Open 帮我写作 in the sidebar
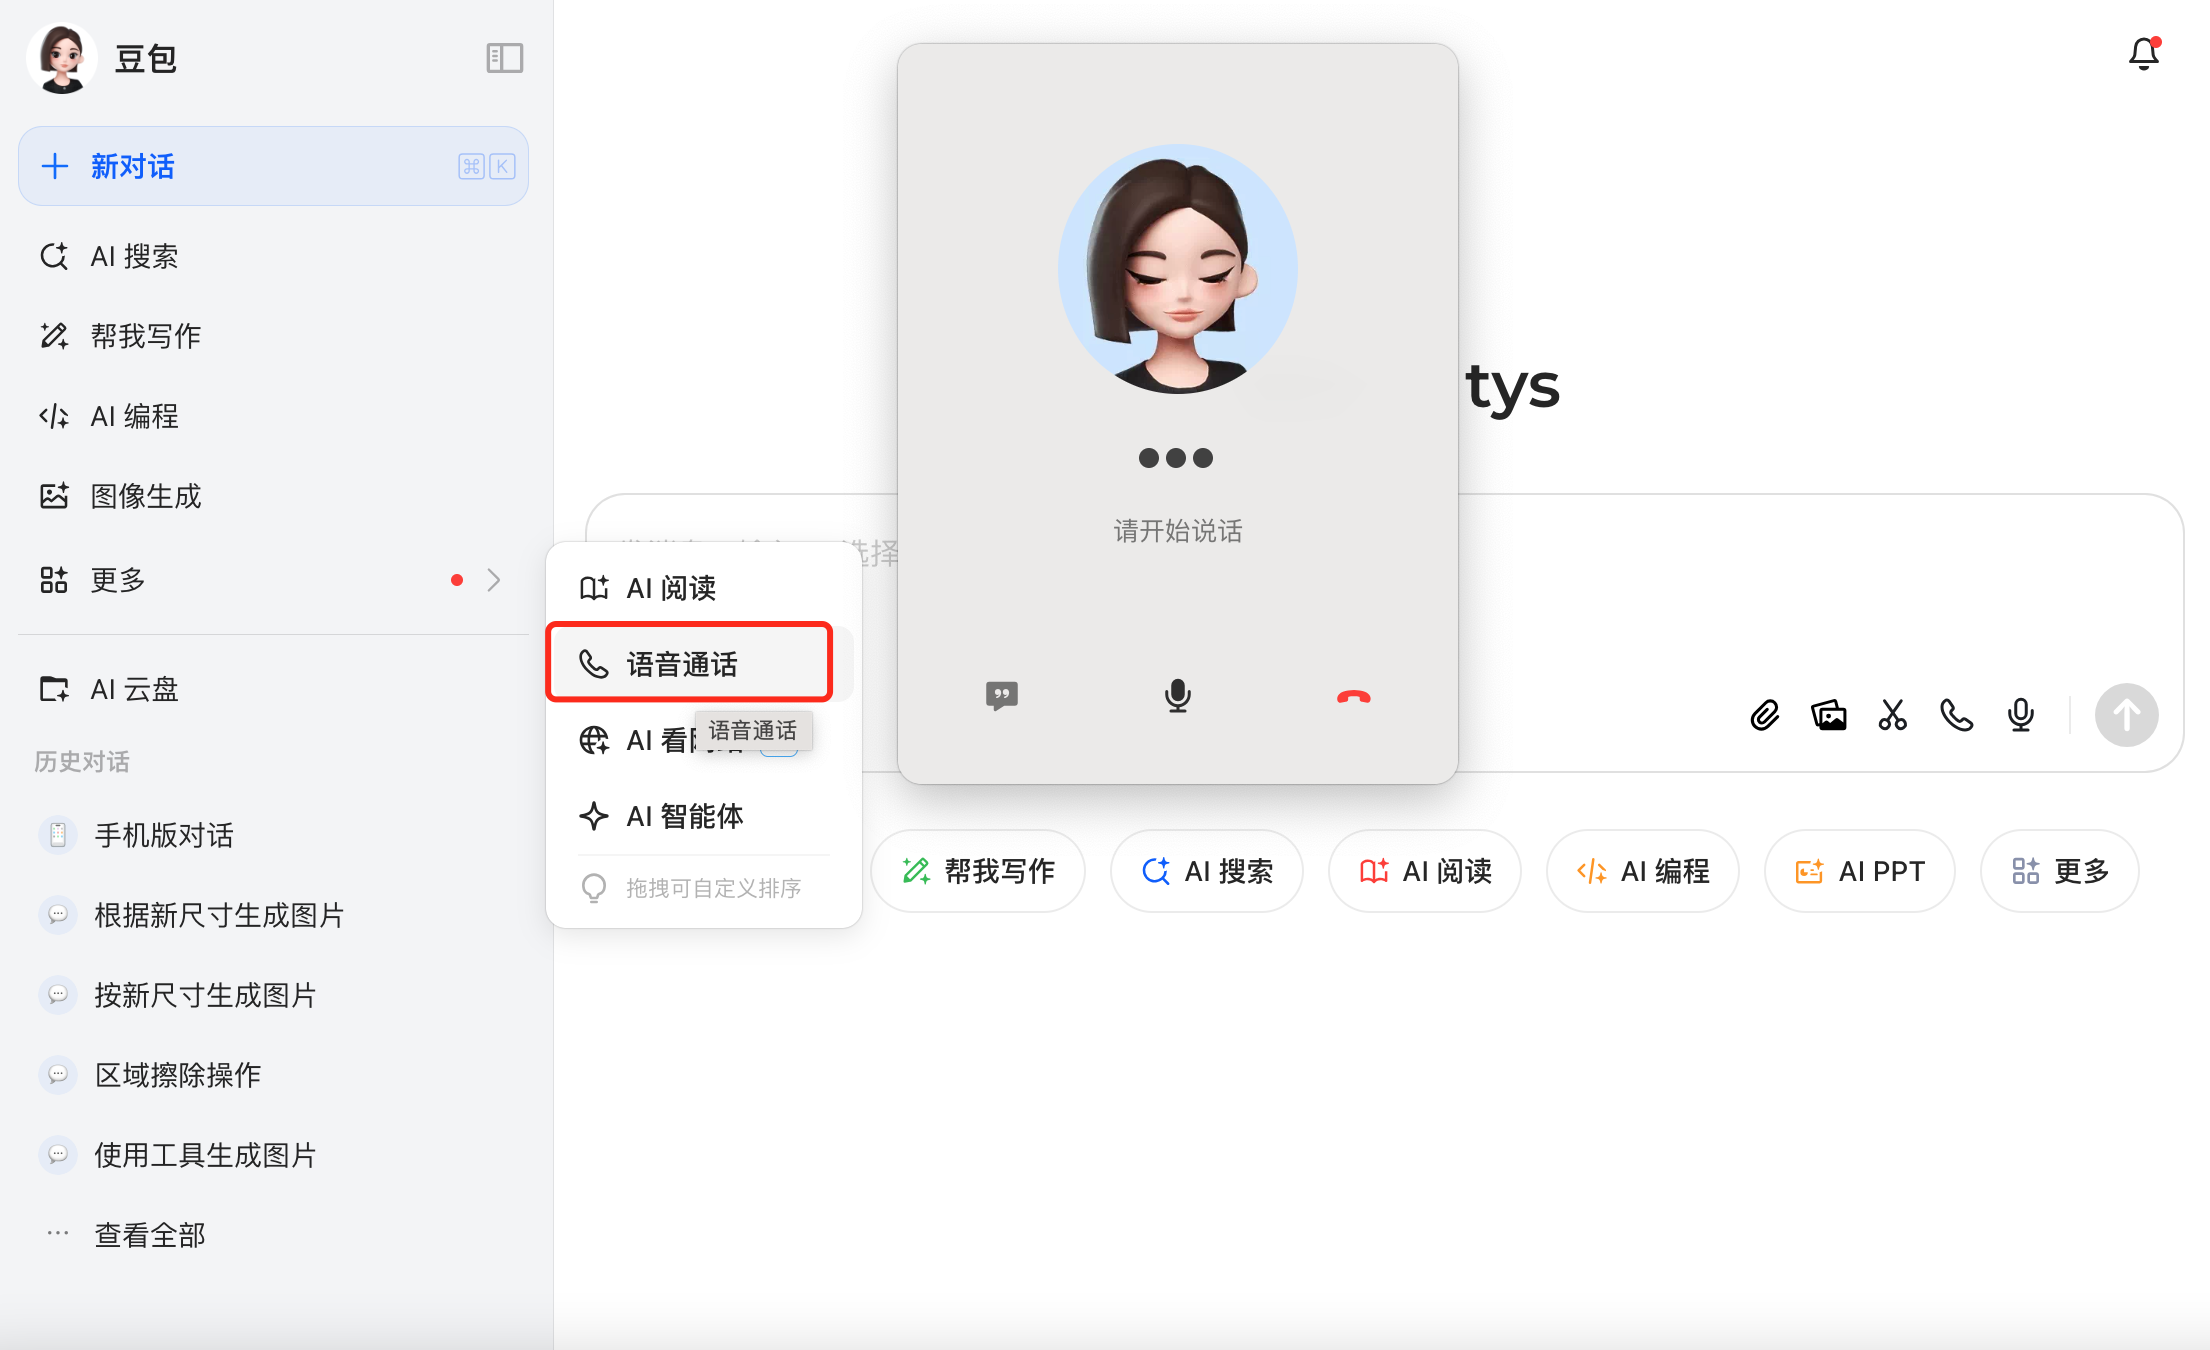The height and width of the screenshot is (1350, 2210). (273, 336)
